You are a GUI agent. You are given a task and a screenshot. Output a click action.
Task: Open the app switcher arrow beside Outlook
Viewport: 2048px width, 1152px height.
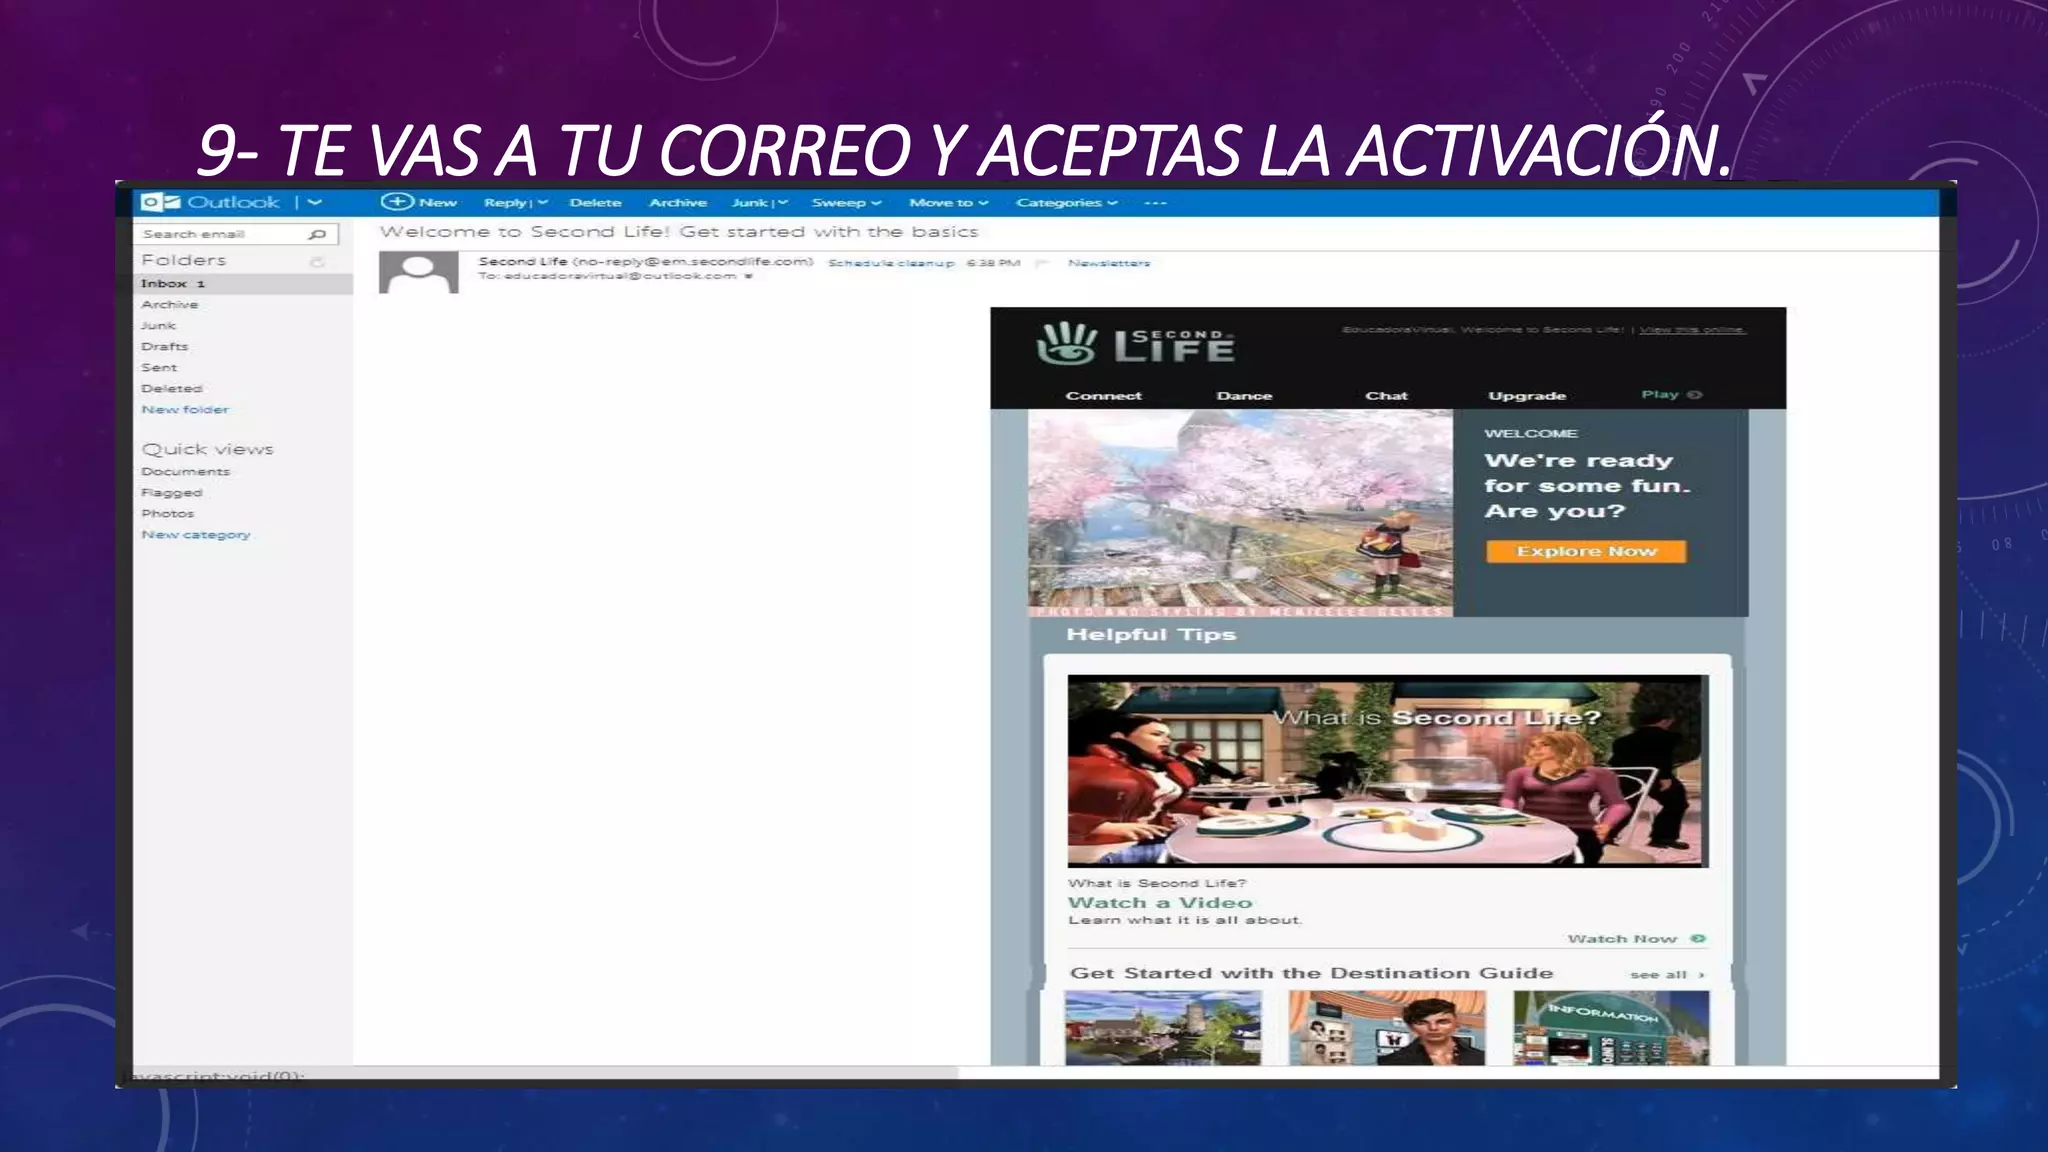(x=315, y=202)
